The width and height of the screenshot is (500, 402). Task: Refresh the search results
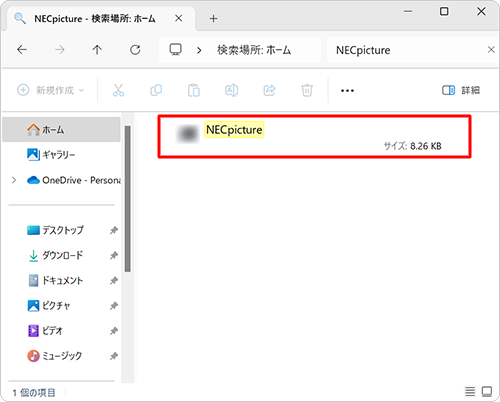click(x=135, y=50)
